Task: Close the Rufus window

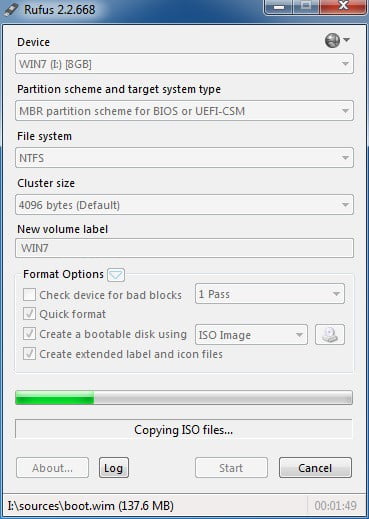Action: click(x=343, y=7)
